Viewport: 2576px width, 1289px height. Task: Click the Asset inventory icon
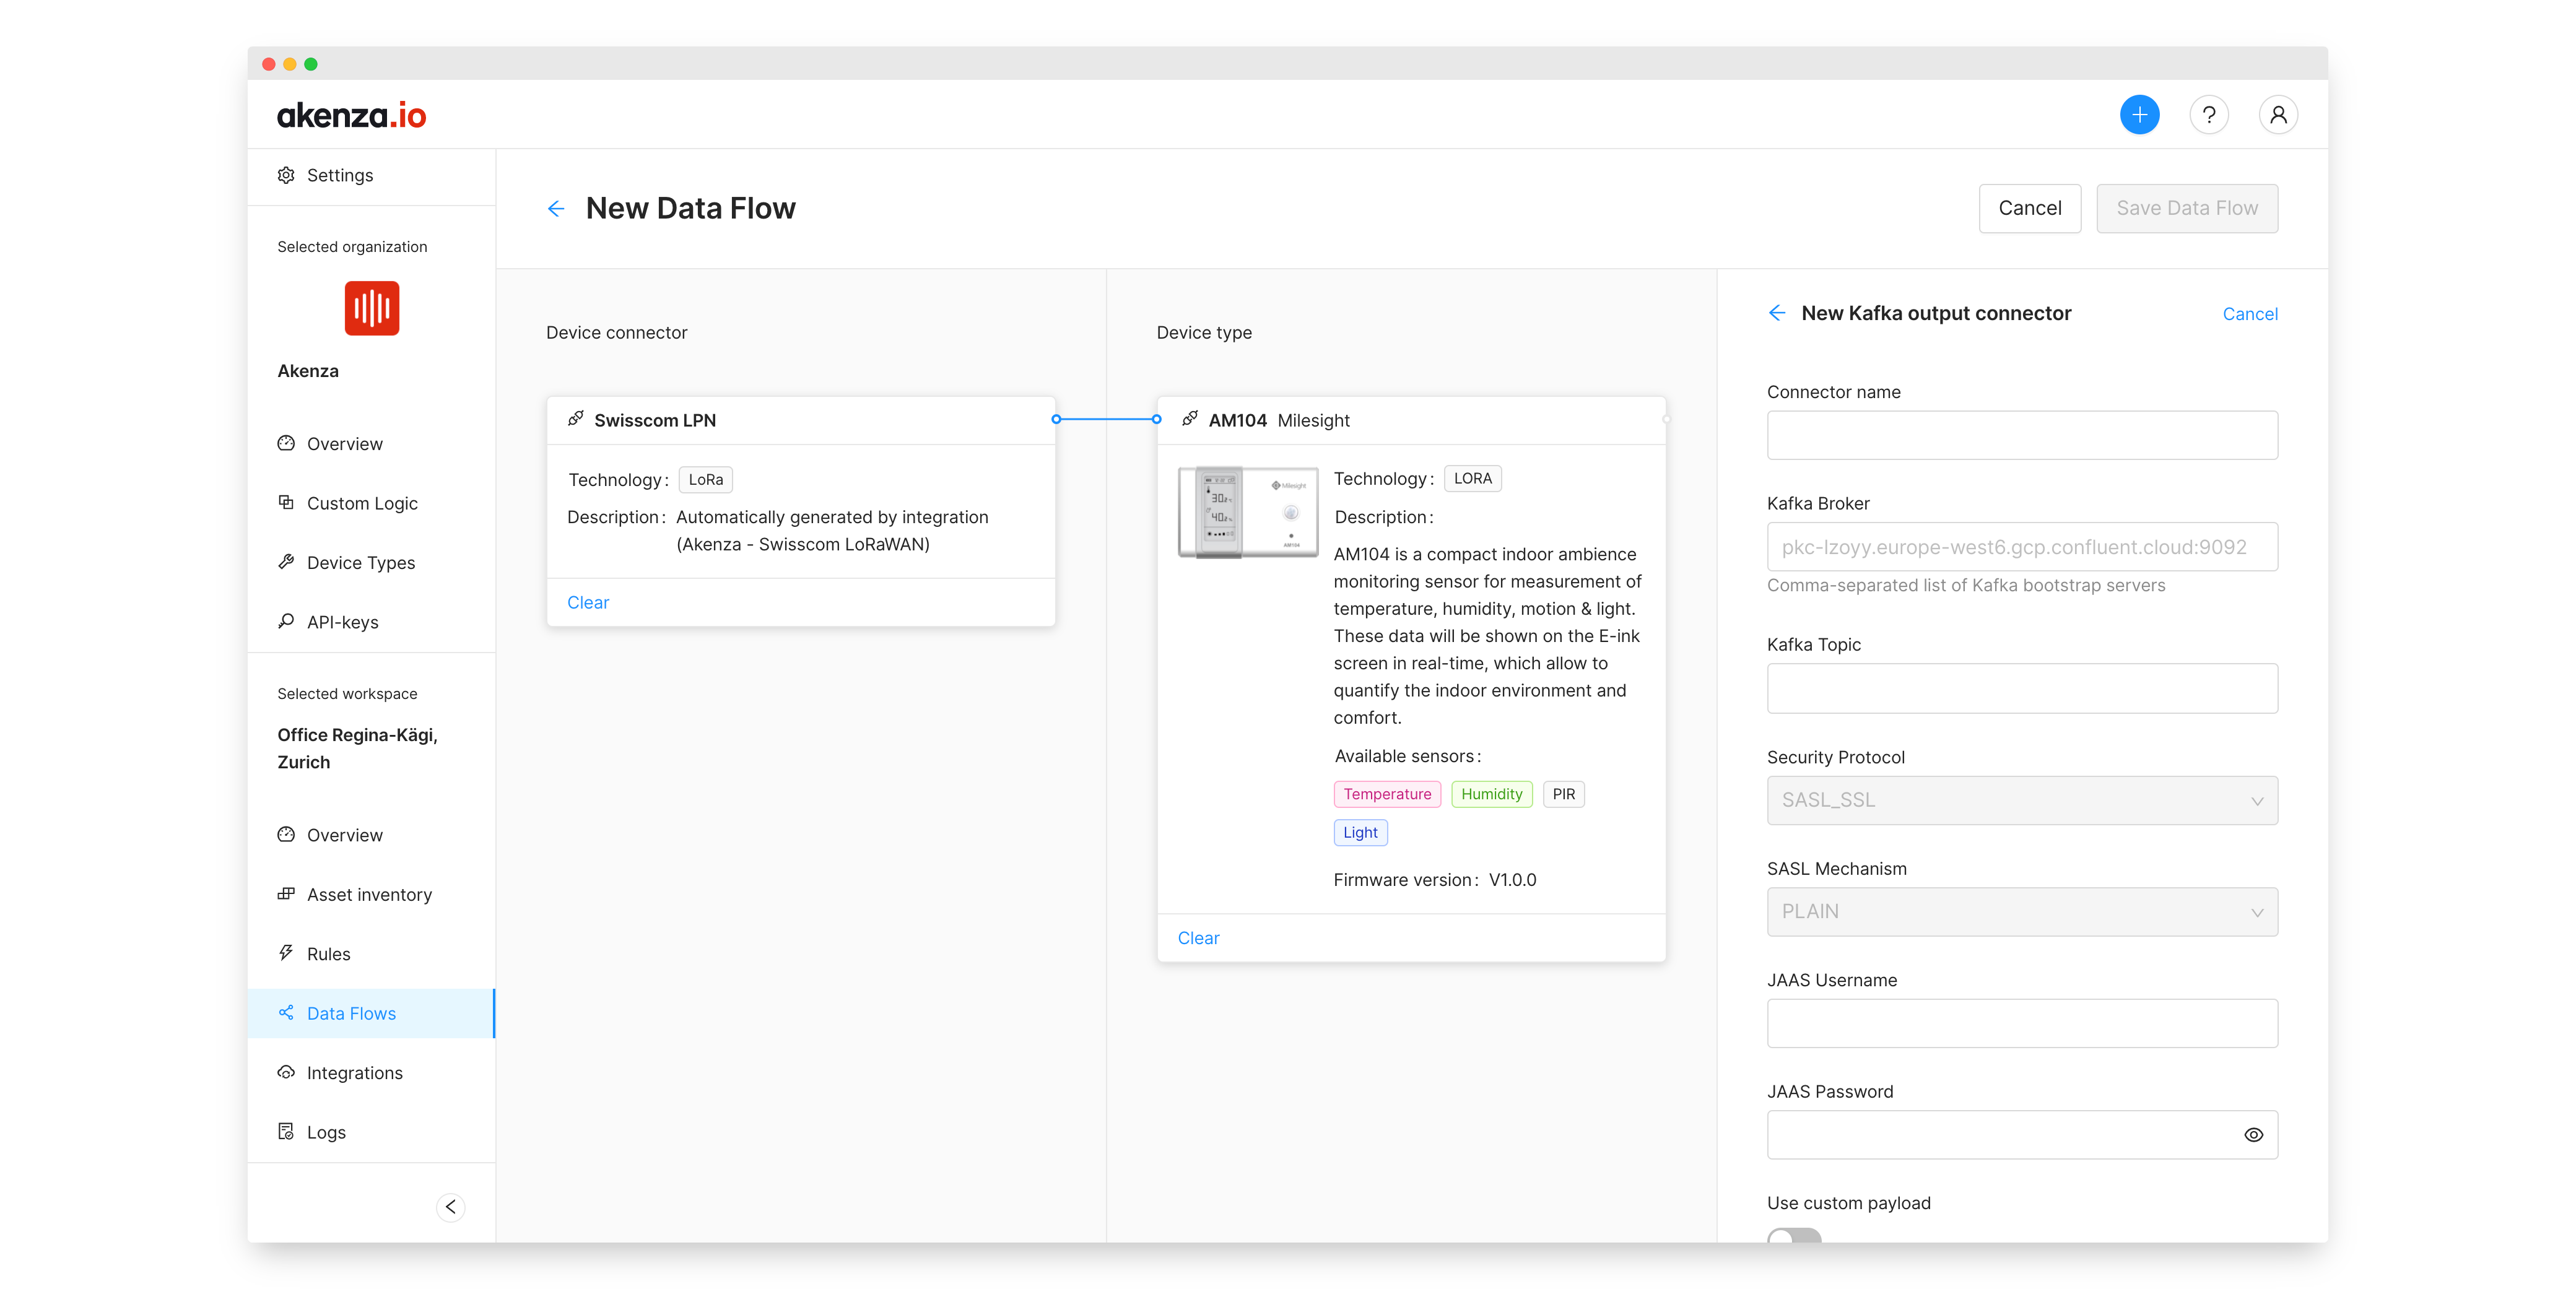pyautogui.click(x=286, y=894)
